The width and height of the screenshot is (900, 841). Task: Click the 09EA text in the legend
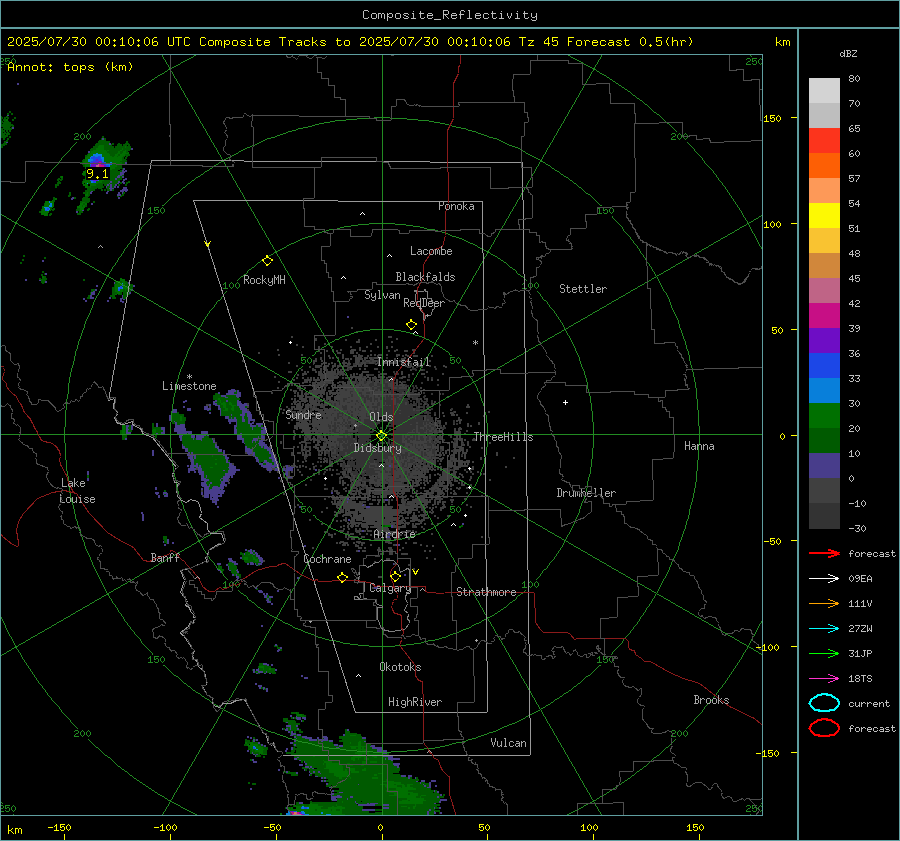click(x=860, y=579)
